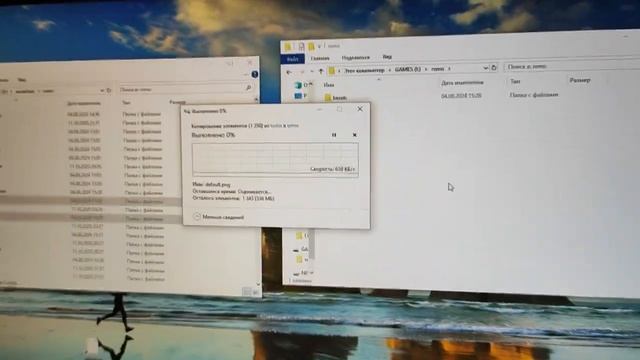Go forward in right Explorer window
Screen dimensions: 640x360
(302, 72)
